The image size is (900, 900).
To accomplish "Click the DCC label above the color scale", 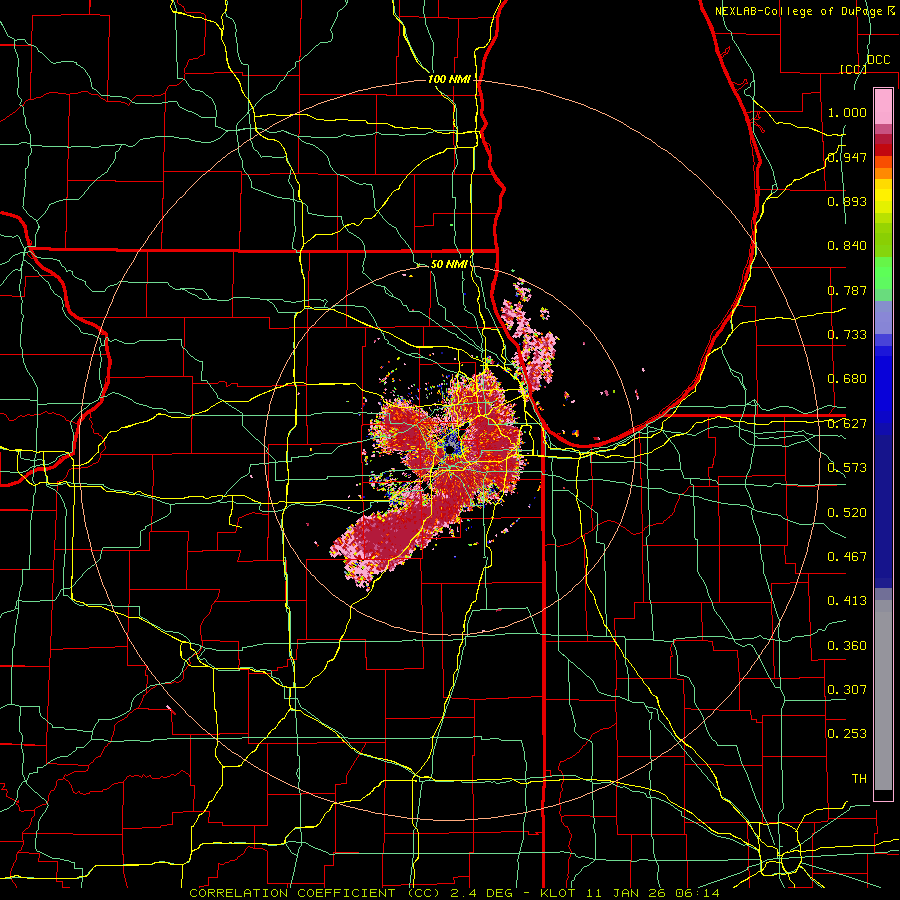I will point(878,60).
